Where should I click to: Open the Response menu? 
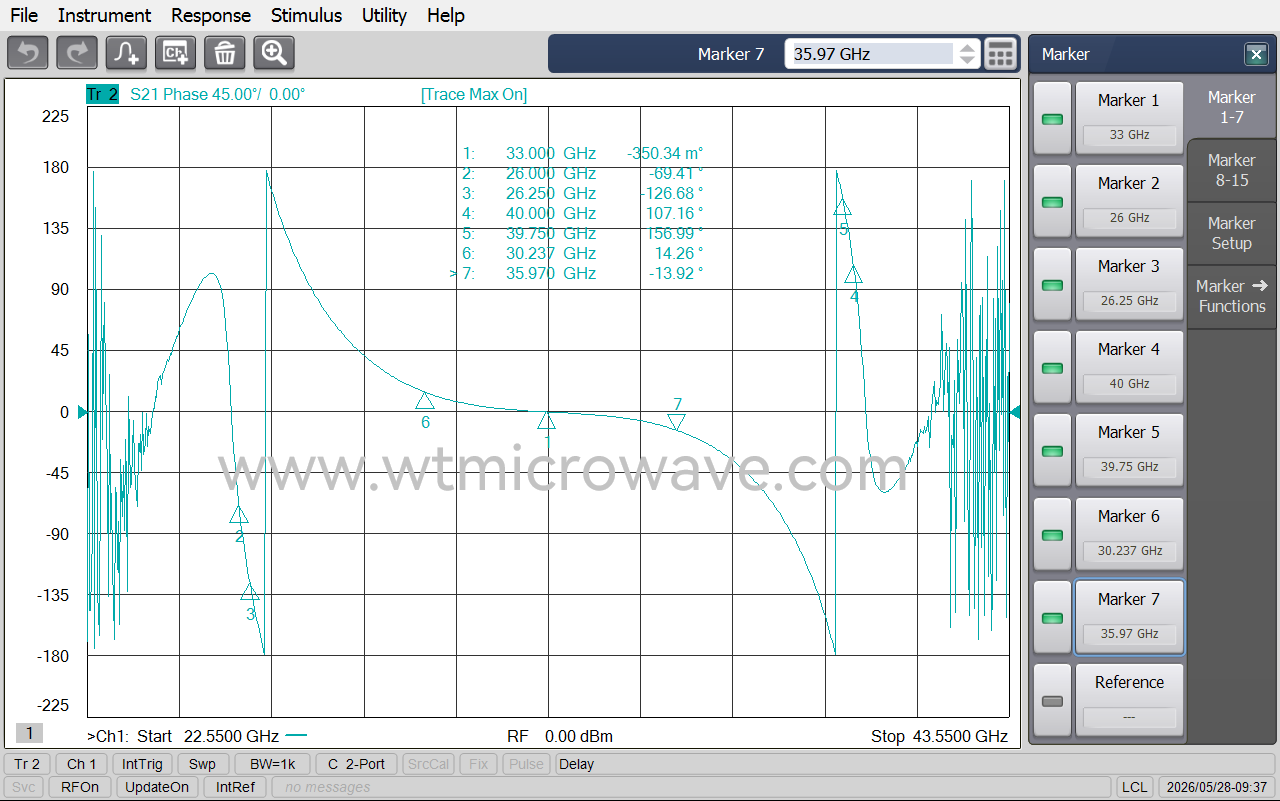point(211,15)
